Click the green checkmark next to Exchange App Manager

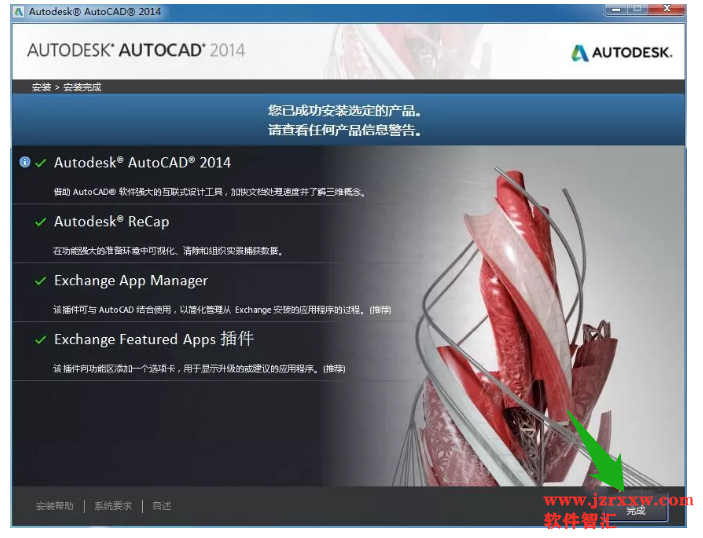(40, 281)
